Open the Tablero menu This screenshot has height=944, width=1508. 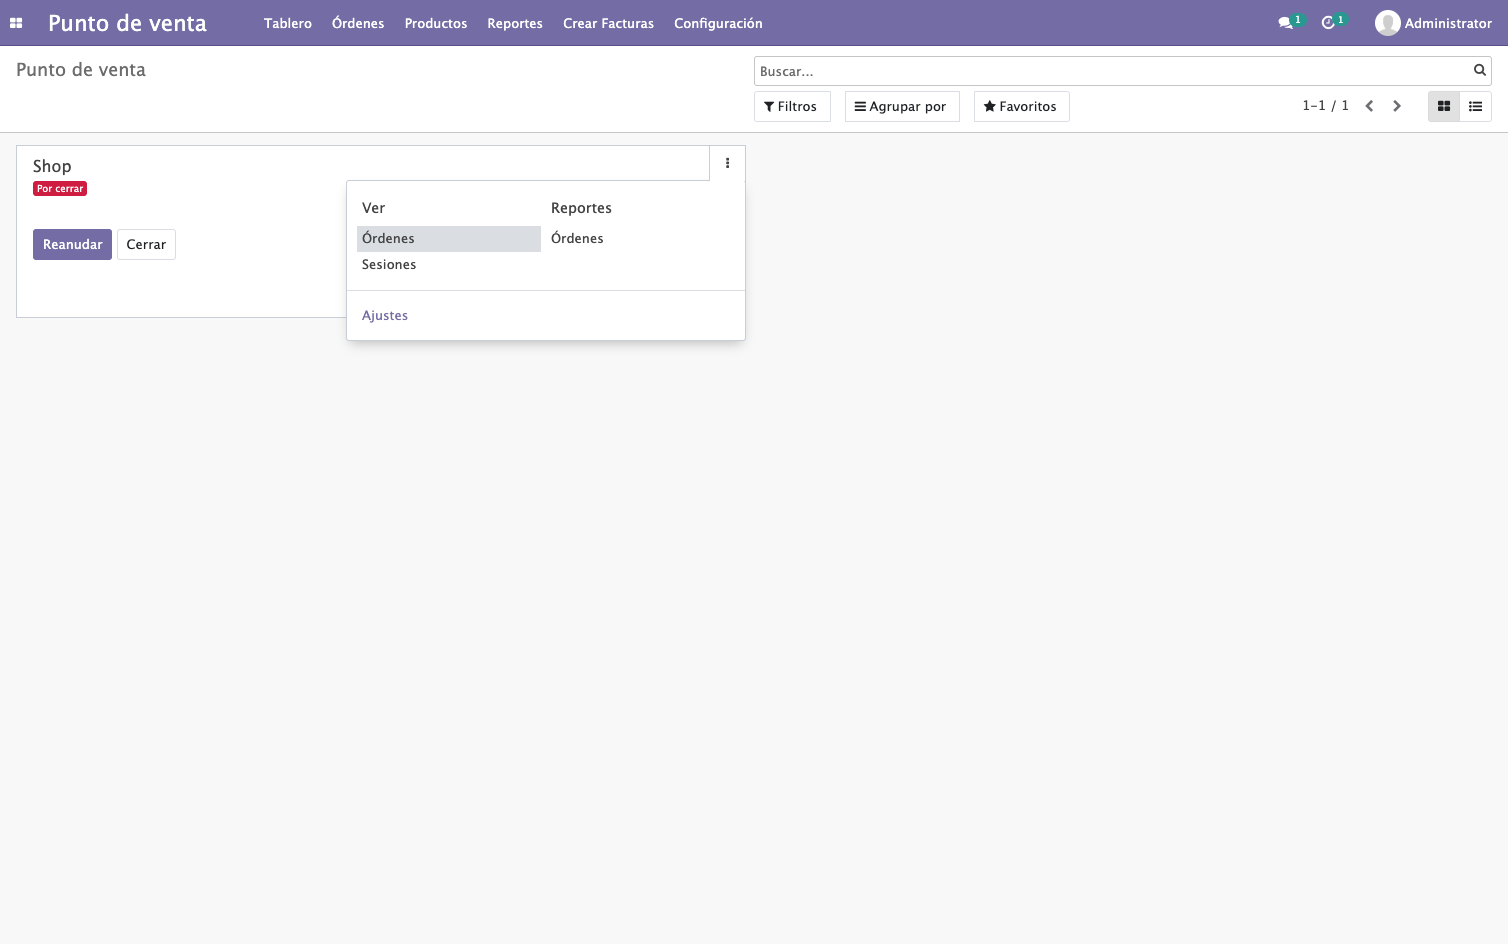point(288,23)
